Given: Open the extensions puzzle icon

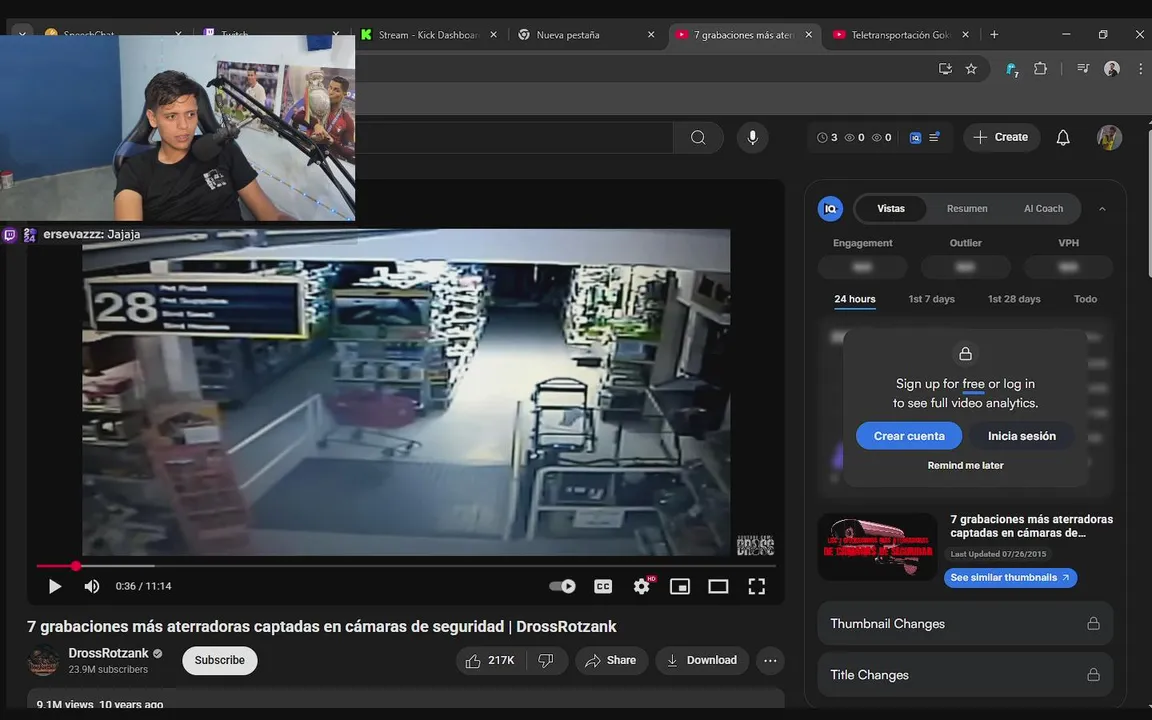Looking at the screenshot, I should [x=1040, y=68].
